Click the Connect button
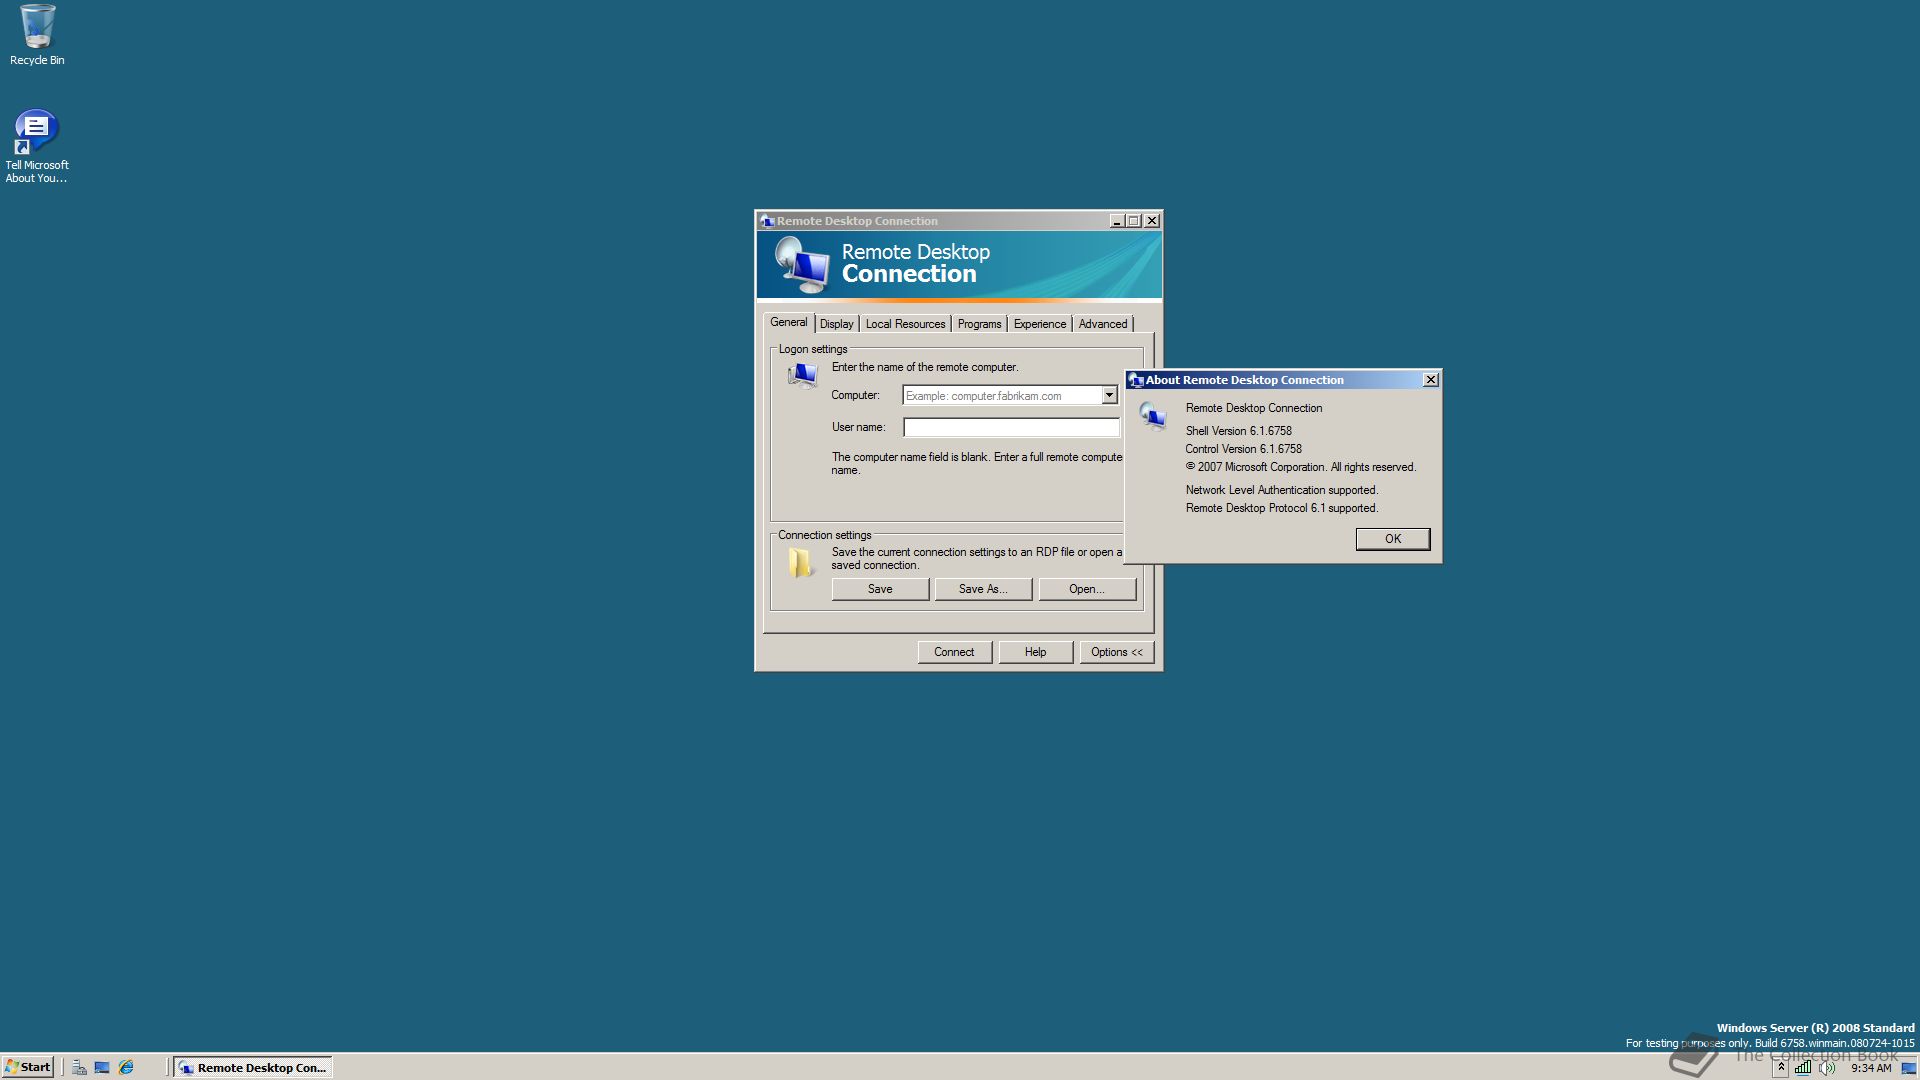The height and width of the screenshot is (1080, 1920). coord(954,652)
